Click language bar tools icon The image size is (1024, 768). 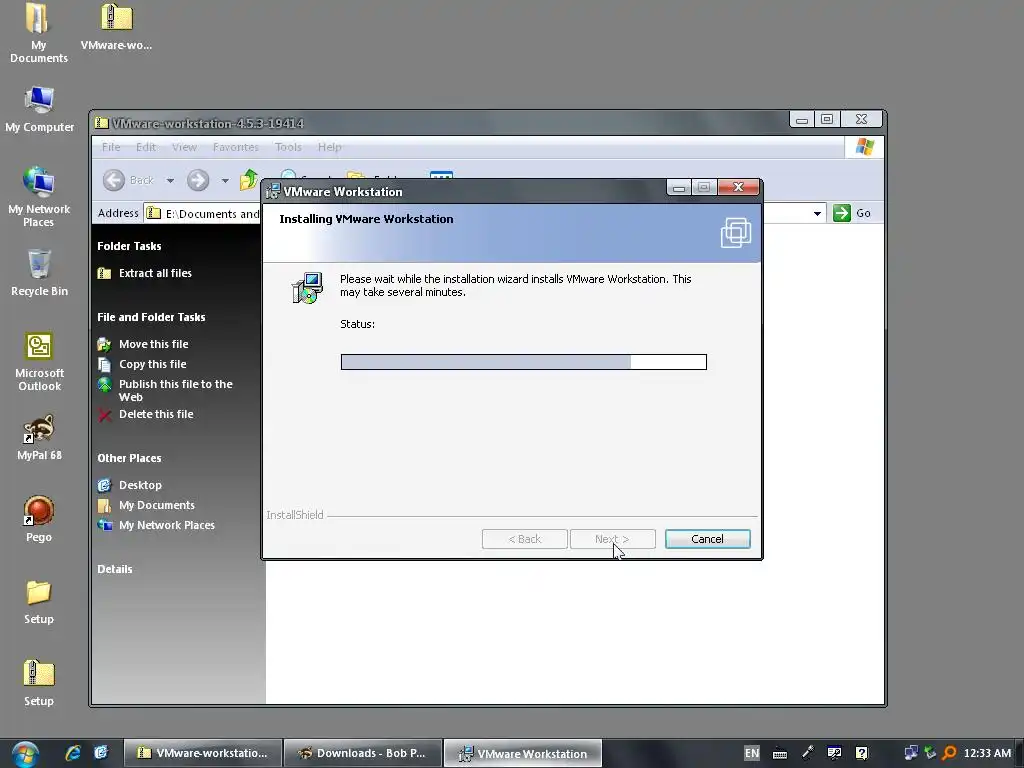point(834,753)
